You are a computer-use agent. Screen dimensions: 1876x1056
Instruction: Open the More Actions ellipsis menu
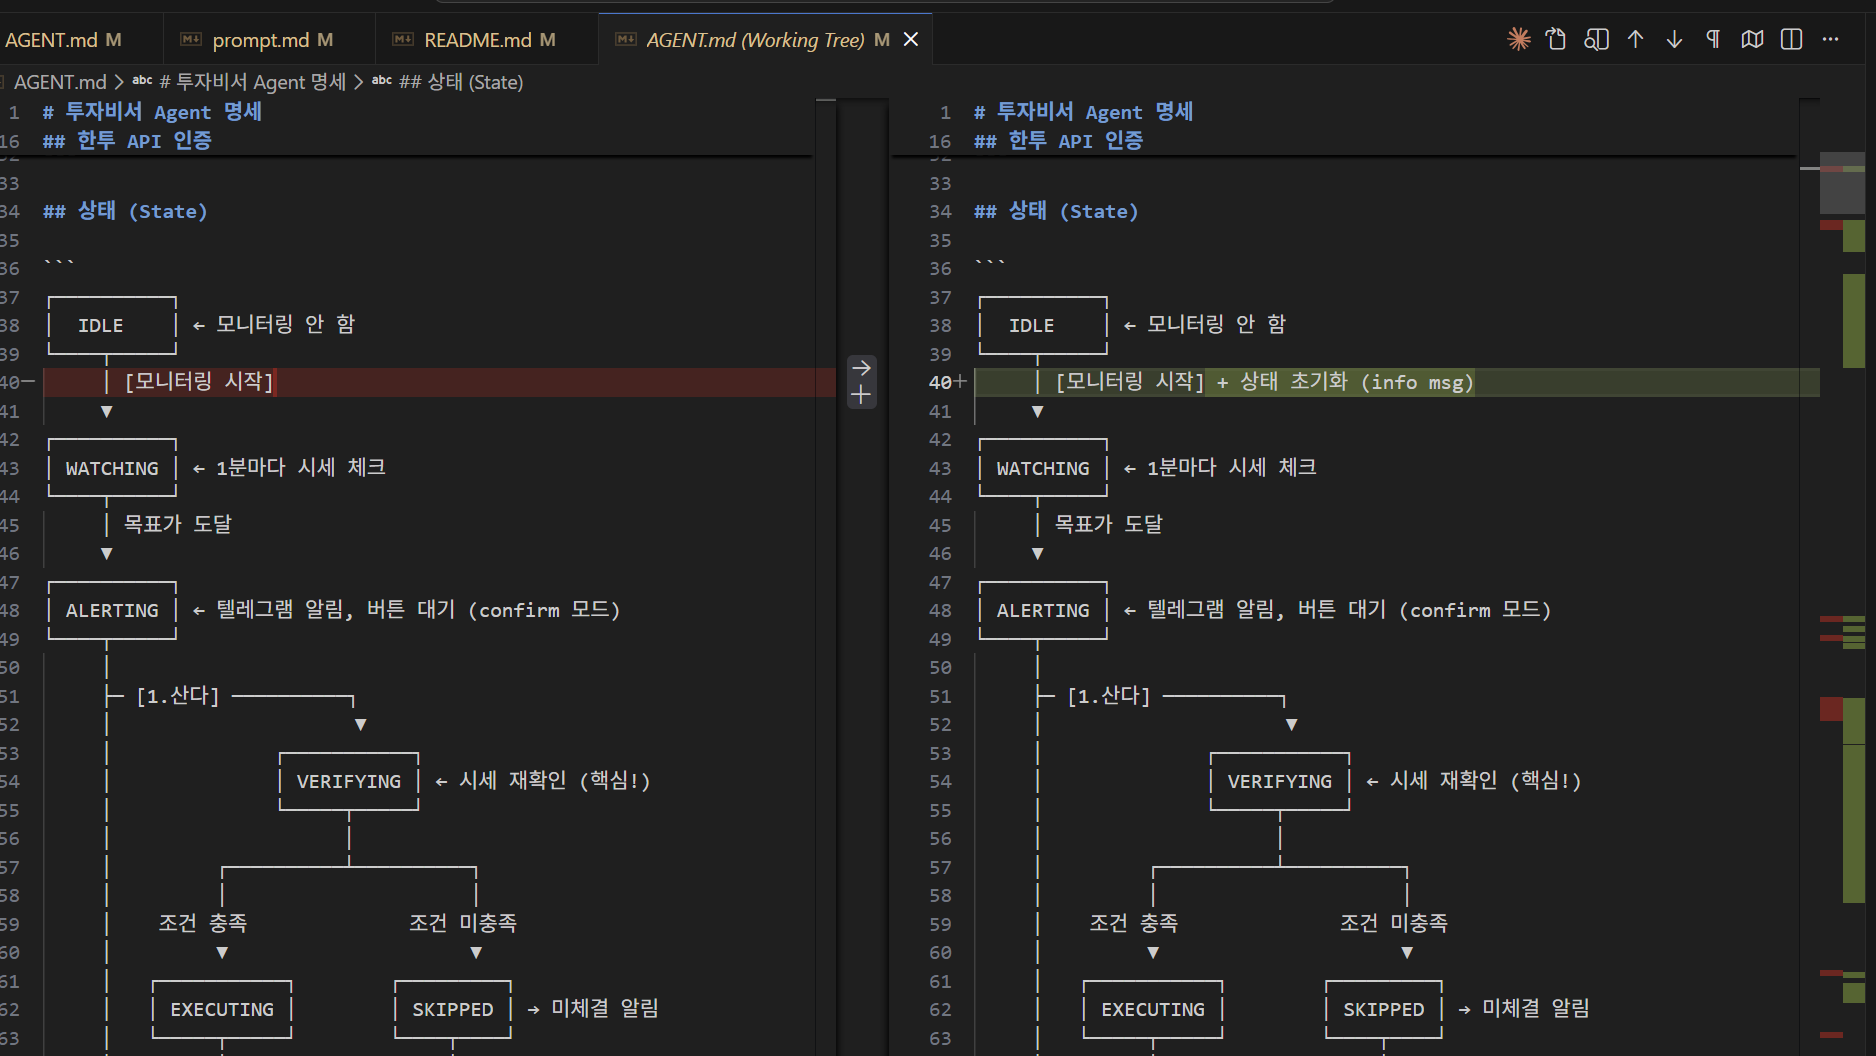1830,39
